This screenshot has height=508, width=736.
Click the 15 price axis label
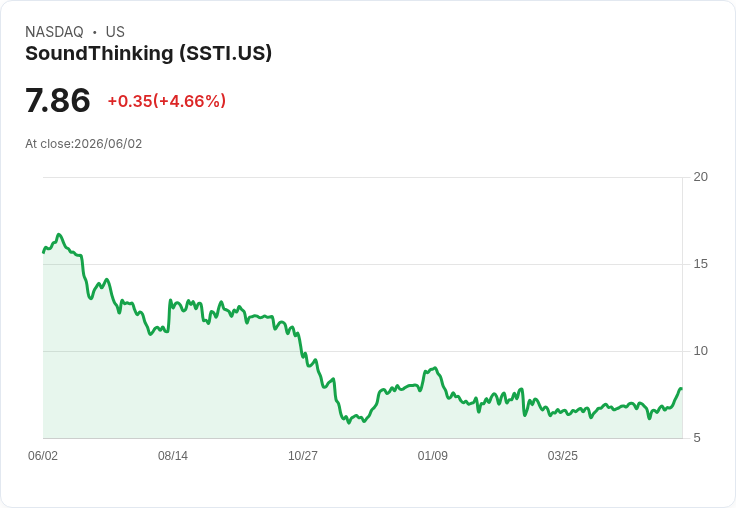700,264
